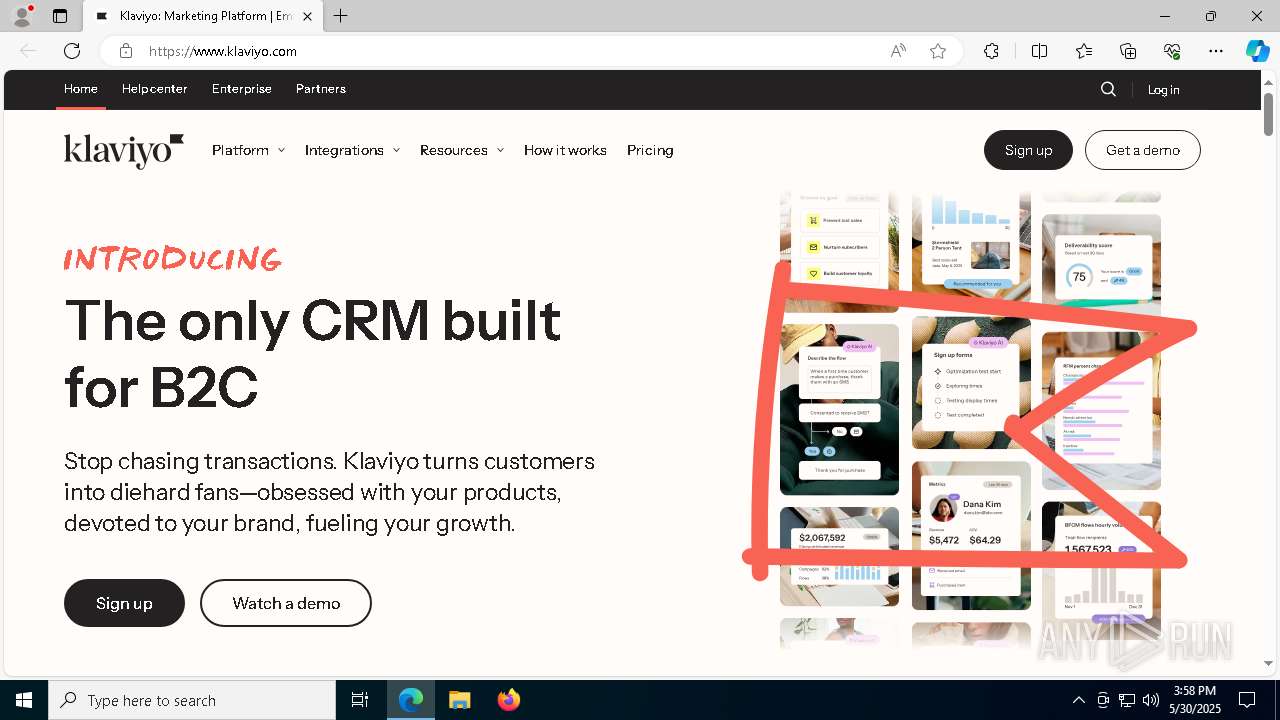The image size is (1280, 720).
Task: Open Browser essentials heart icon
Action: [1172, 51]
